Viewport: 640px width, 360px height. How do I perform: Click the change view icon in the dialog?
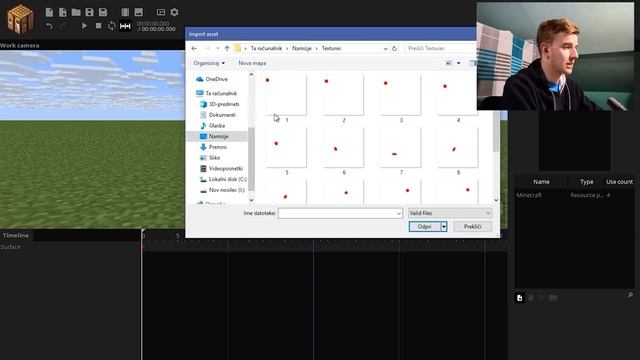(449, 63)
